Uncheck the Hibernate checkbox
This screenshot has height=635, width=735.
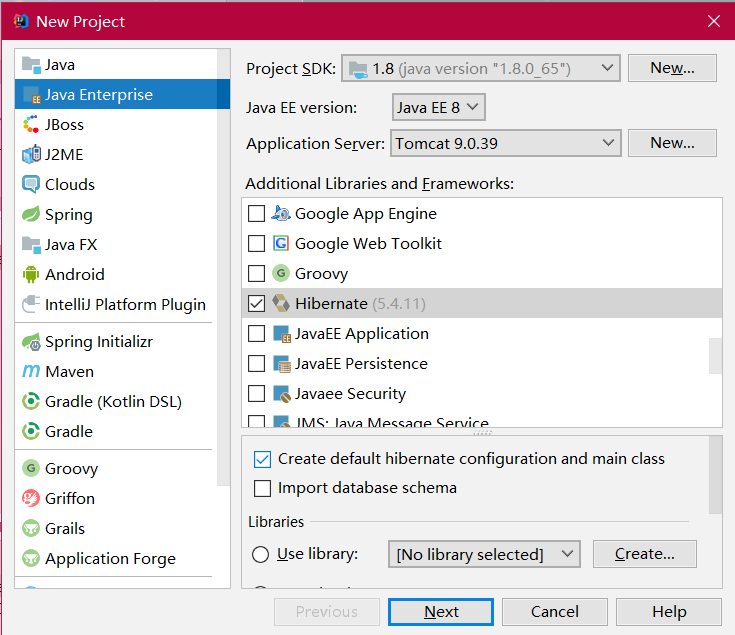(256, 304)
